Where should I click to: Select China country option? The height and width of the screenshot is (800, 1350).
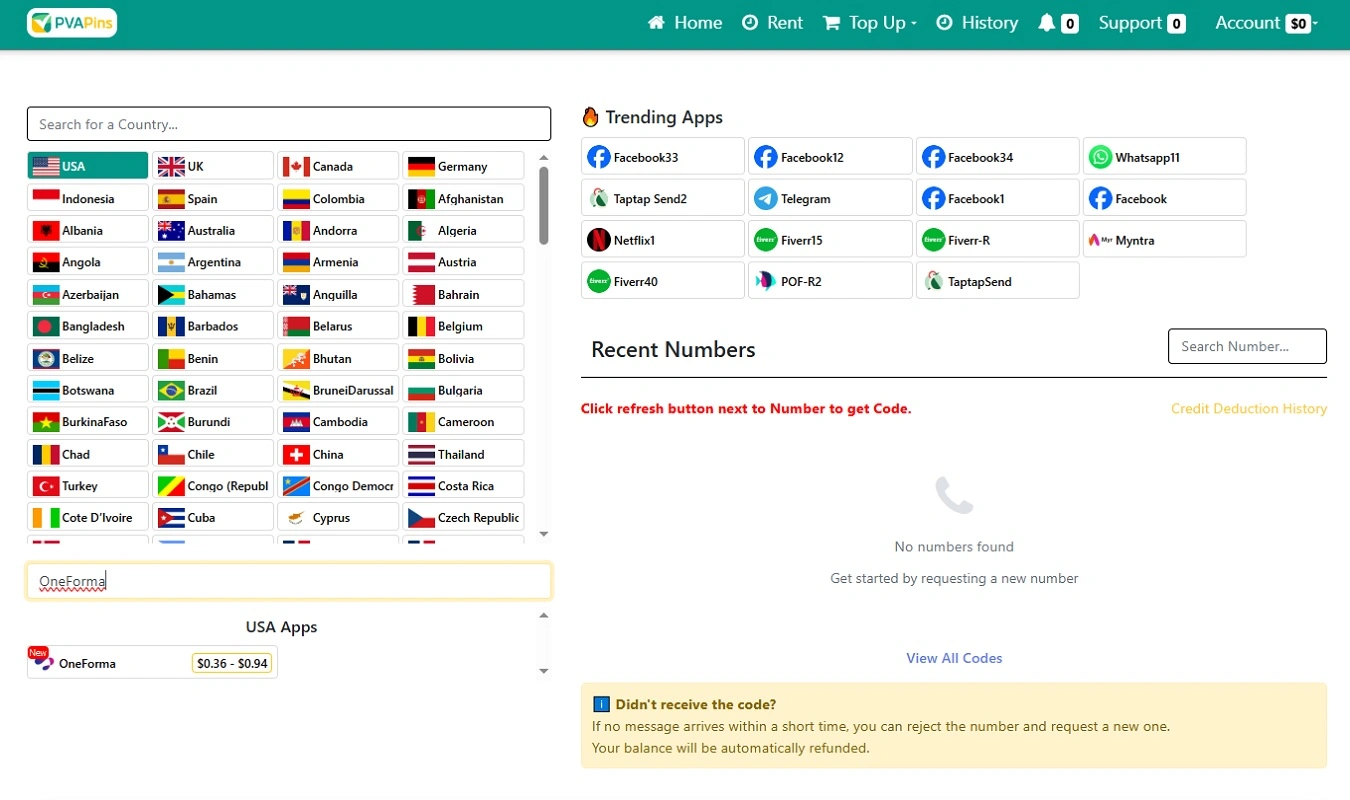click(x=338, y=454)
